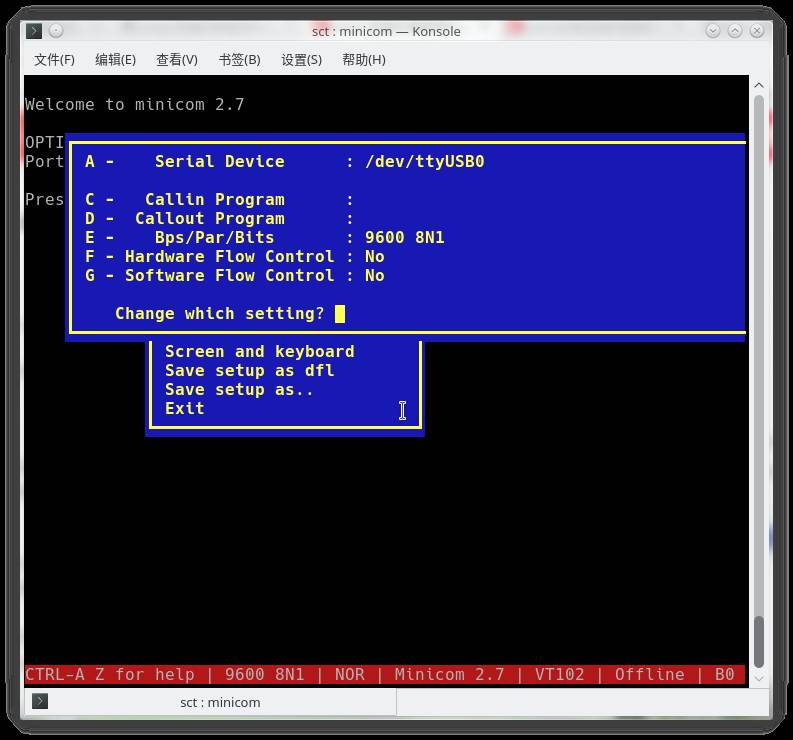
Task: Open the 查看(V) menu
Action: 177,60
